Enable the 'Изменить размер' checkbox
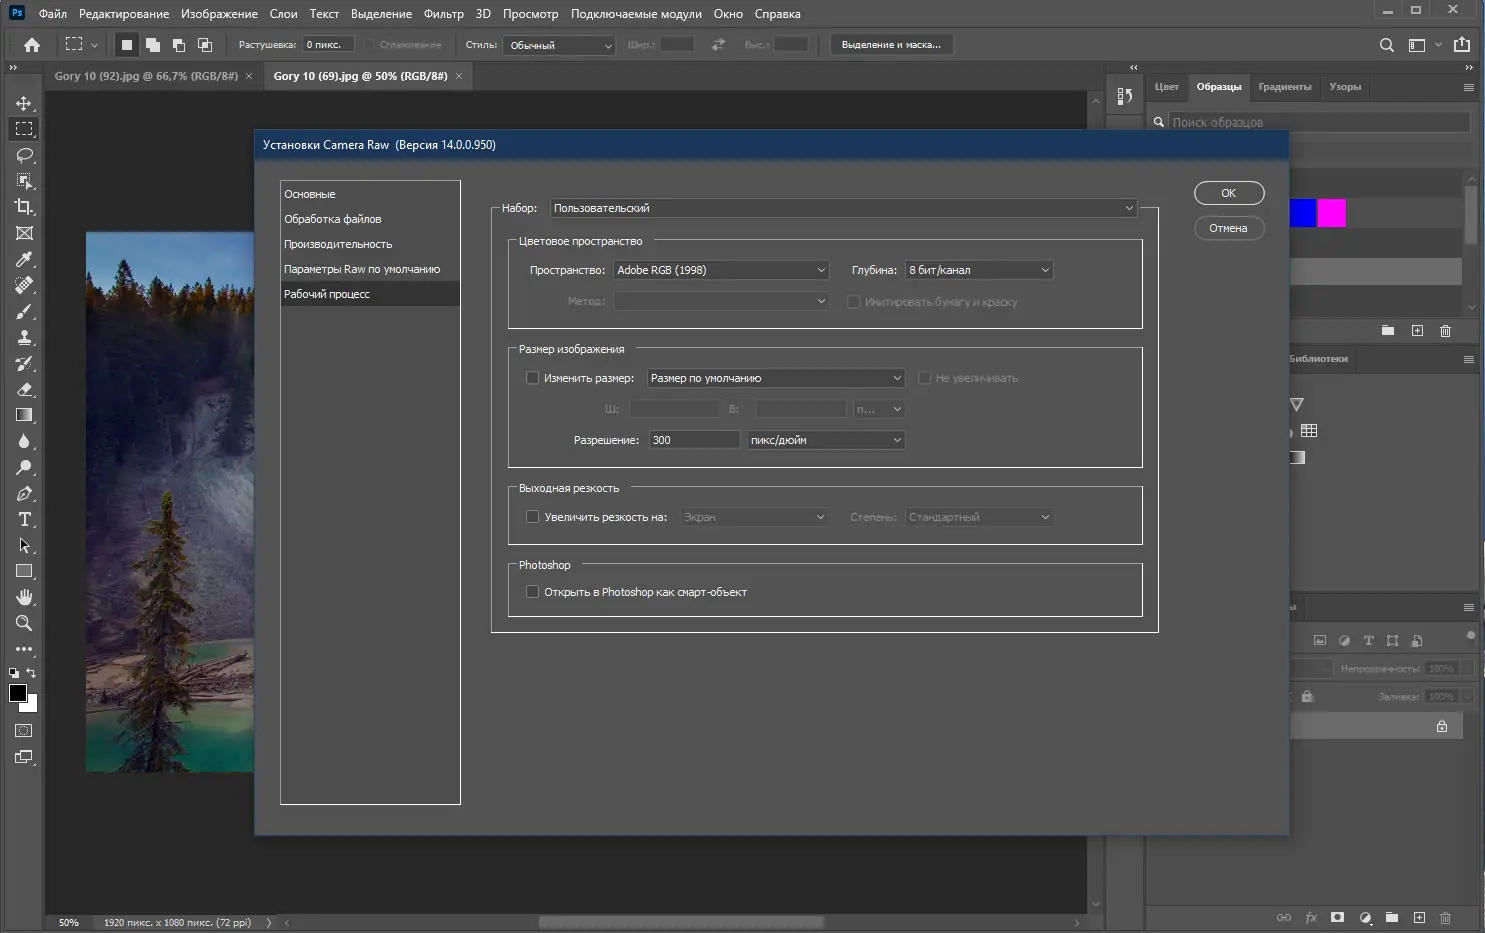Viewport: 1485px width, 933px height. coord(533,378)
